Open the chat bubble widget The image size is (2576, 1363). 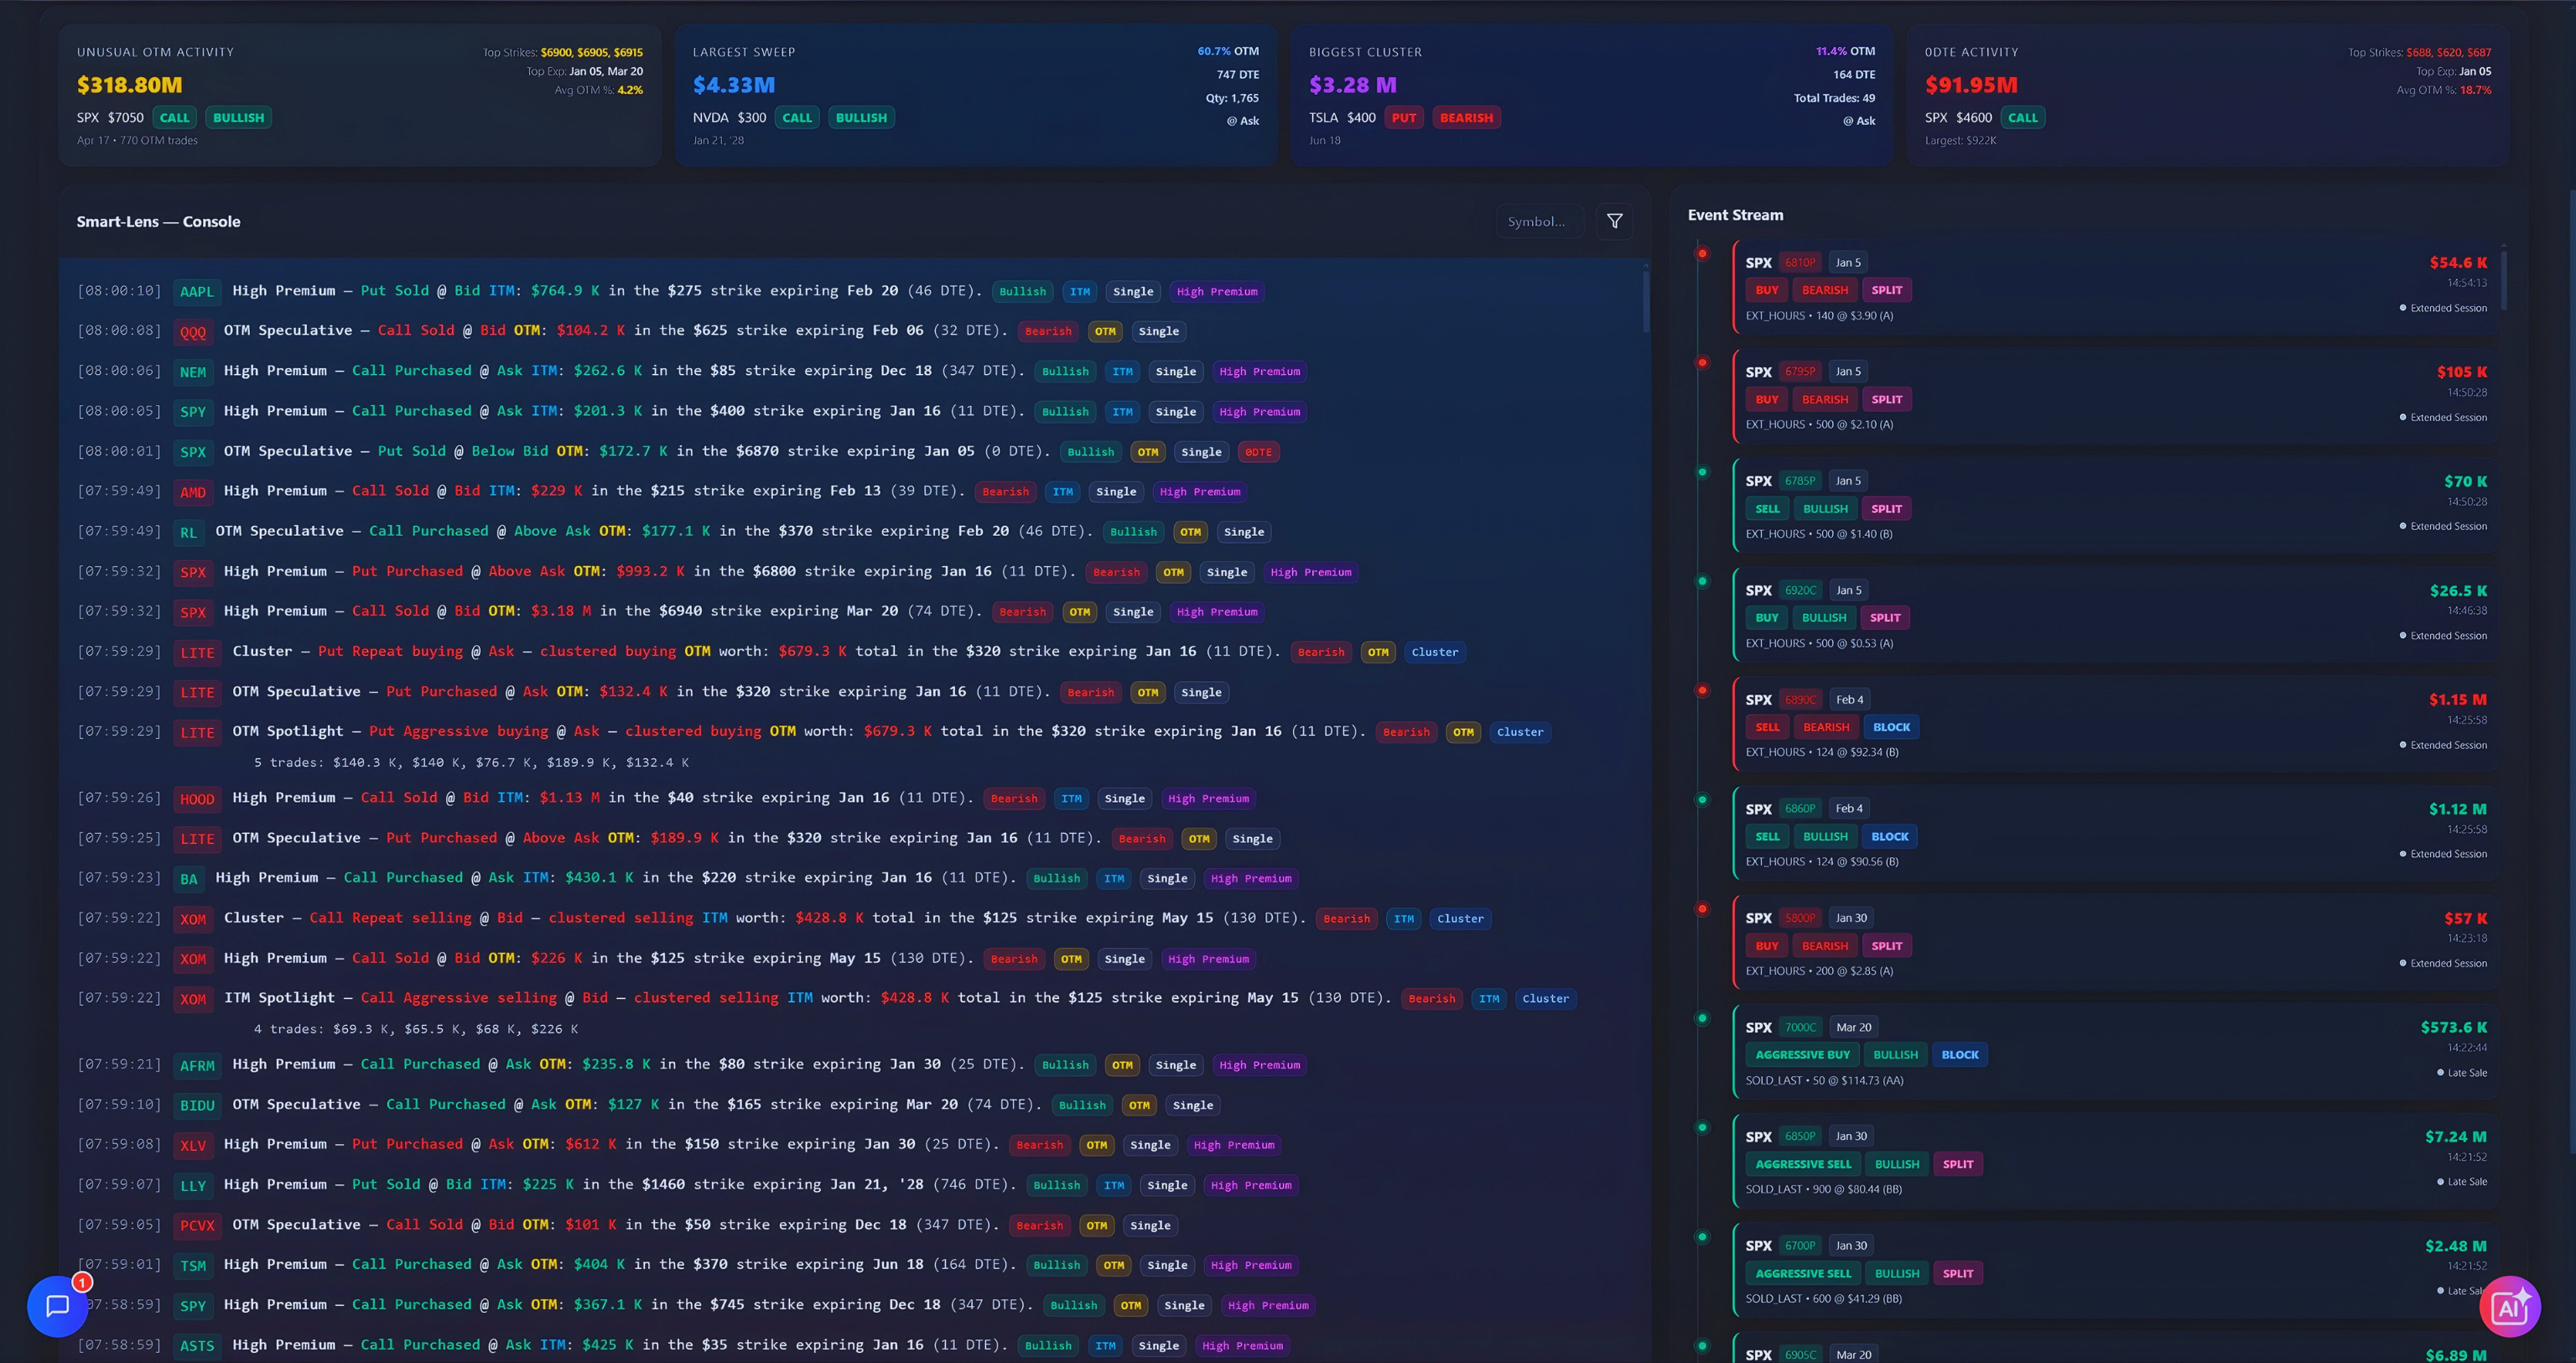57,1306
